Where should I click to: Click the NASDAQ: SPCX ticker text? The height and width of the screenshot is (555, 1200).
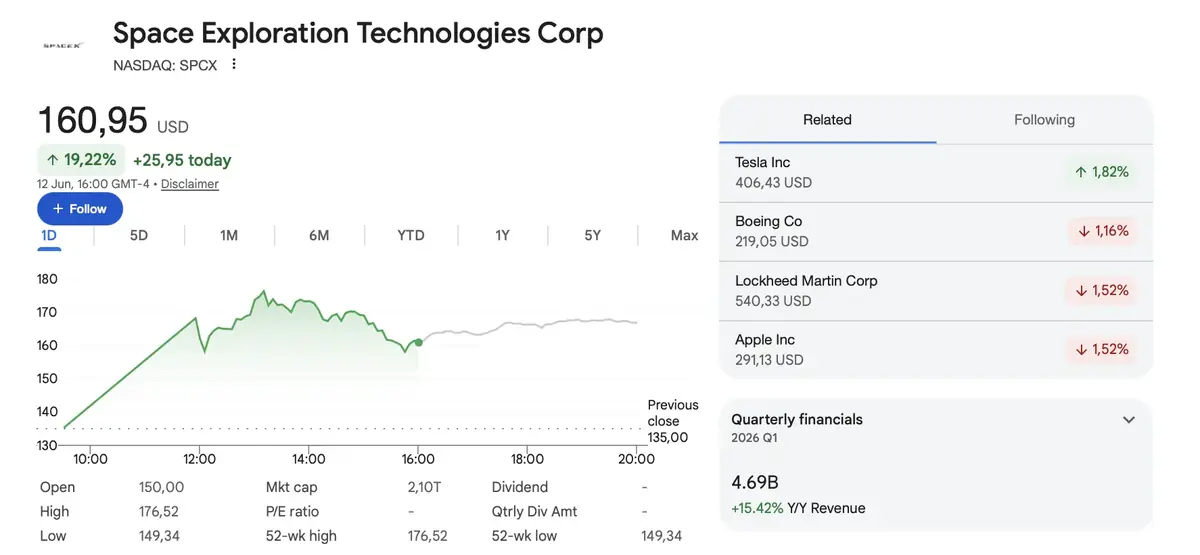165,65
